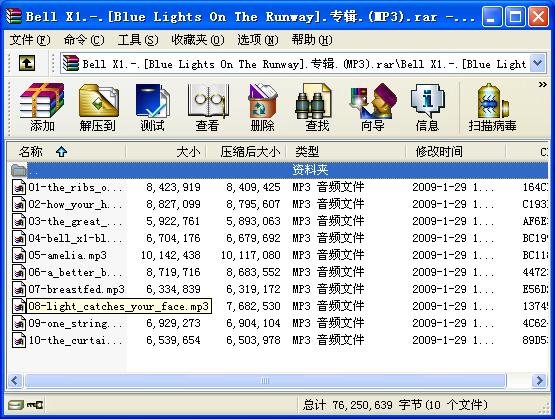Click the 添加 (Add) toolbar icon
Screen dimensions: 555x419
[42, 108]
